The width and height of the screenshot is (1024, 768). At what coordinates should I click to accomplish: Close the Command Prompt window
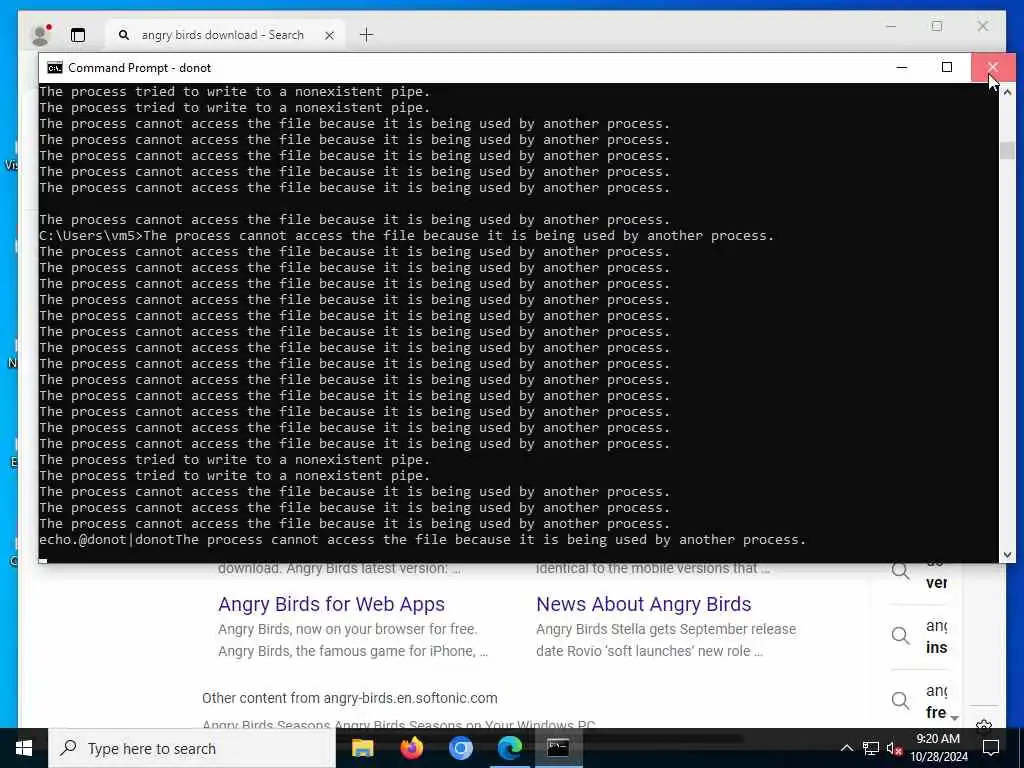(x=993, y=67)
